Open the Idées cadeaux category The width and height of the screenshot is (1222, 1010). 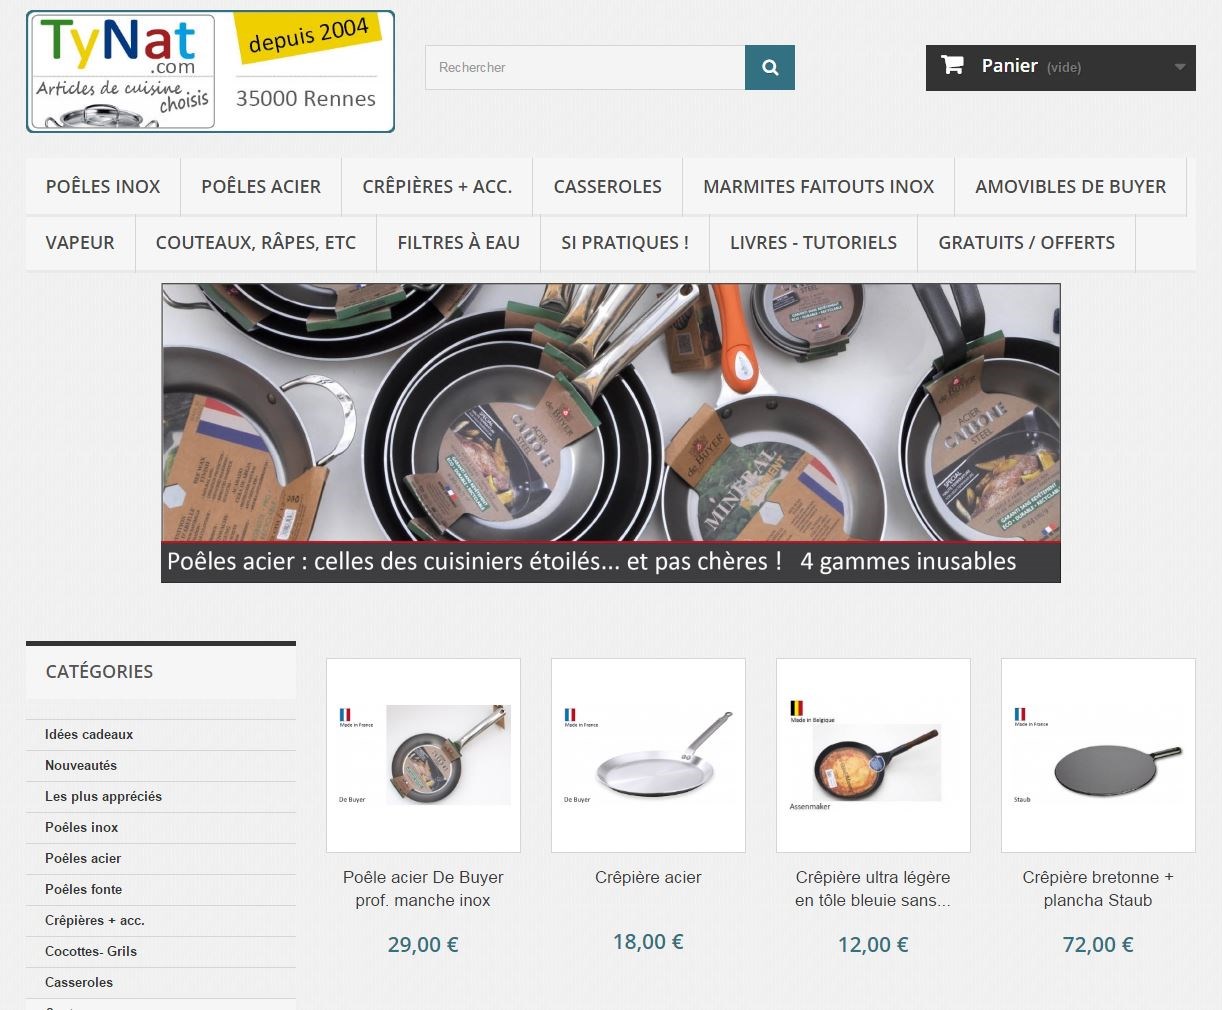(89, 734)
